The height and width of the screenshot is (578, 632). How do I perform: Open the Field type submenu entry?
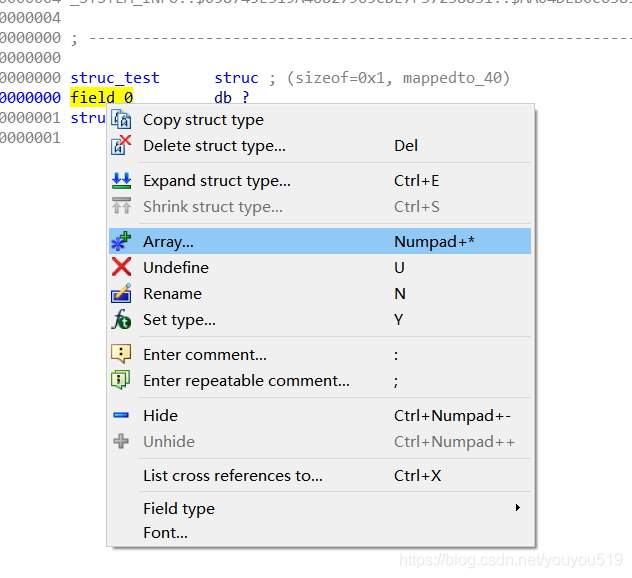pos(320,508)
